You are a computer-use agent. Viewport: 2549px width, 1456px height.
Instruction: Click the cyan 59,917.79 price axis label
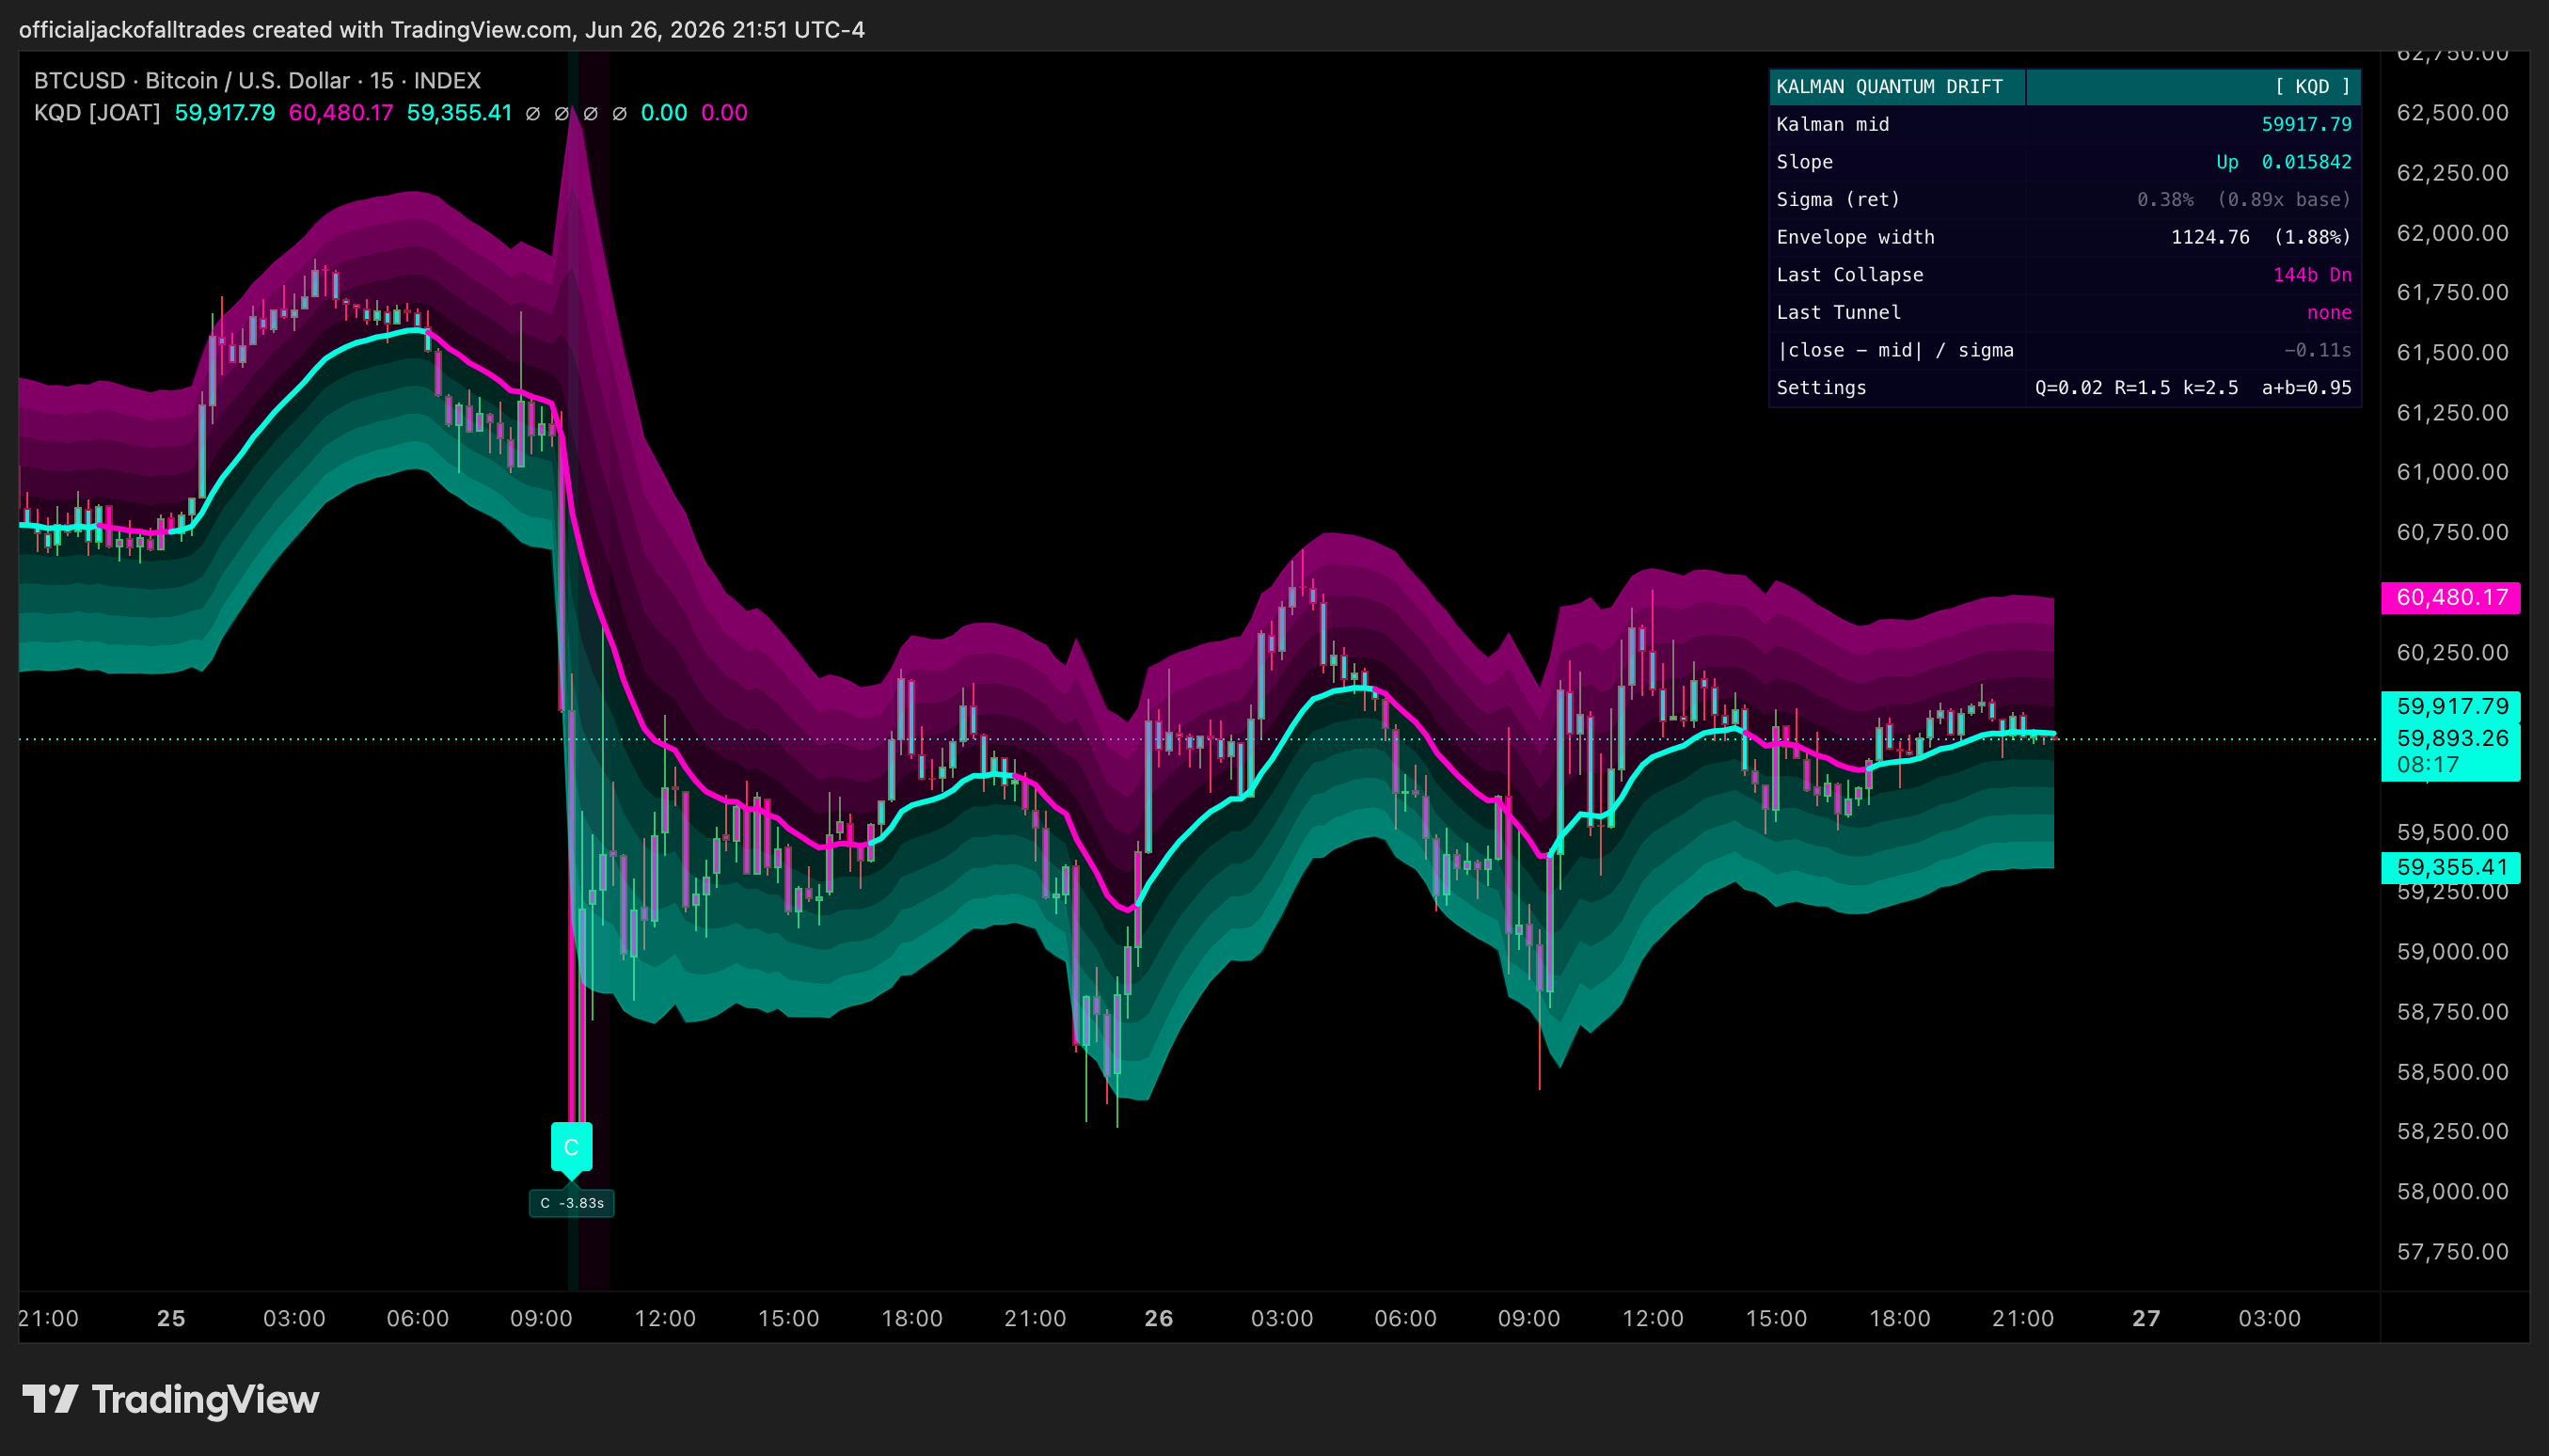point(2451,706)
